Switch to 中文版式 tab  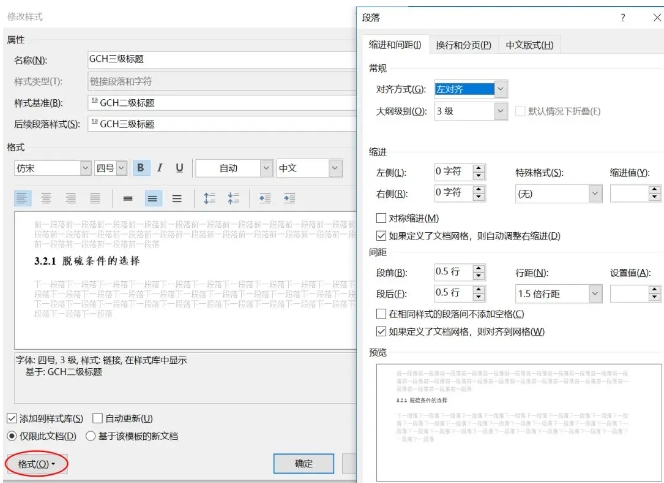(529, 45)
